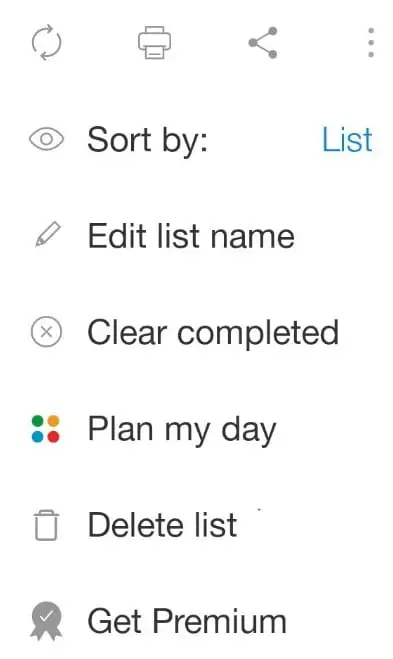Screen dimensions: 393x659
Task: Tap Get Premium
Action: [x=187, y=621]
